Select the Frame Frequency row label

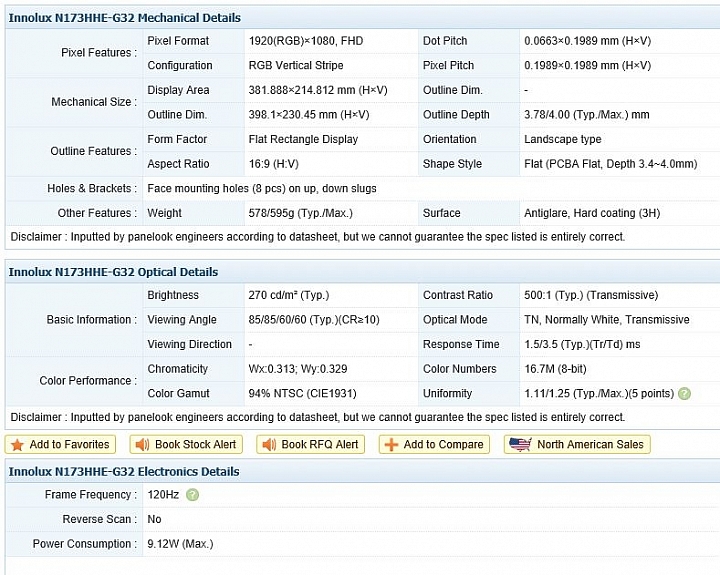pos(91,495)
